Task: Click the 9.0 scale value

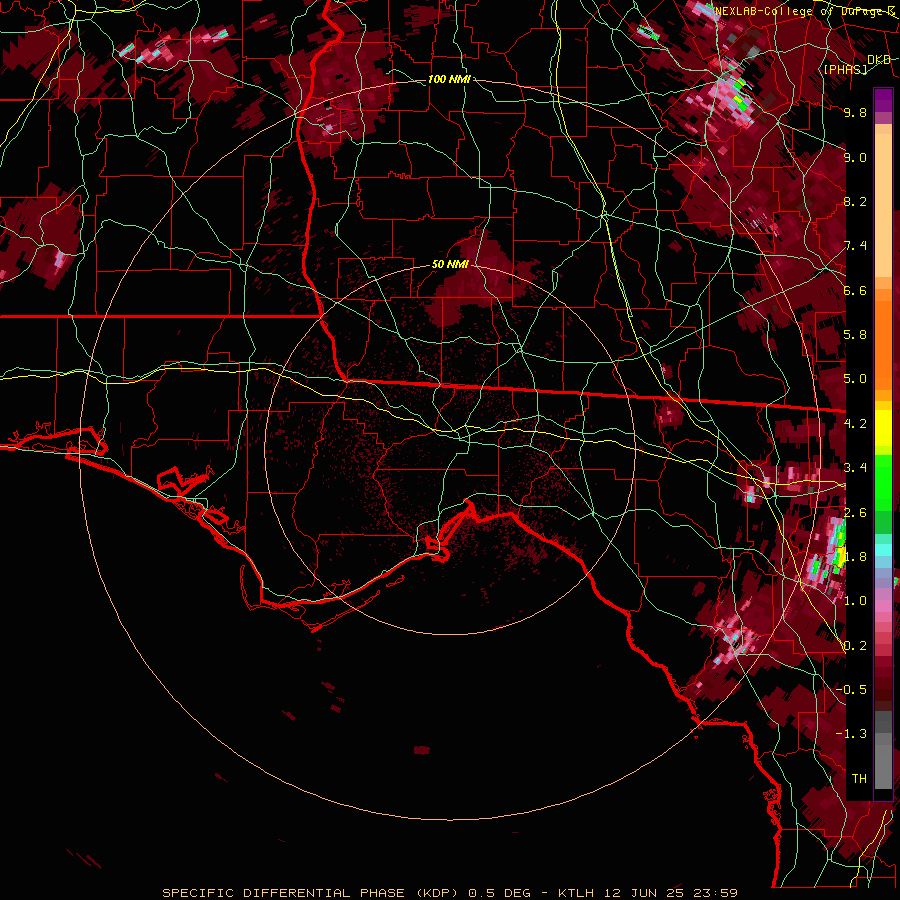Action: (855, 157)
